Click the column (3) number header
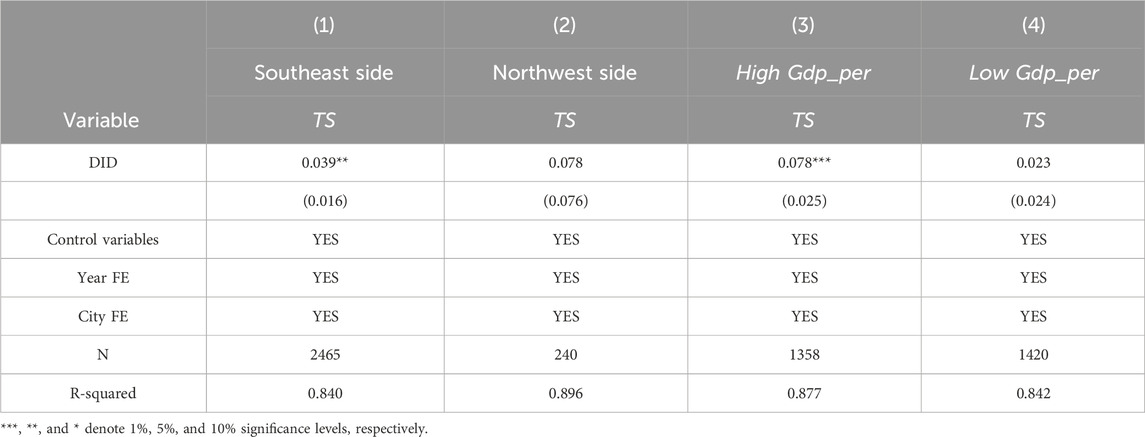The image size is (1145, 437). 804,26
